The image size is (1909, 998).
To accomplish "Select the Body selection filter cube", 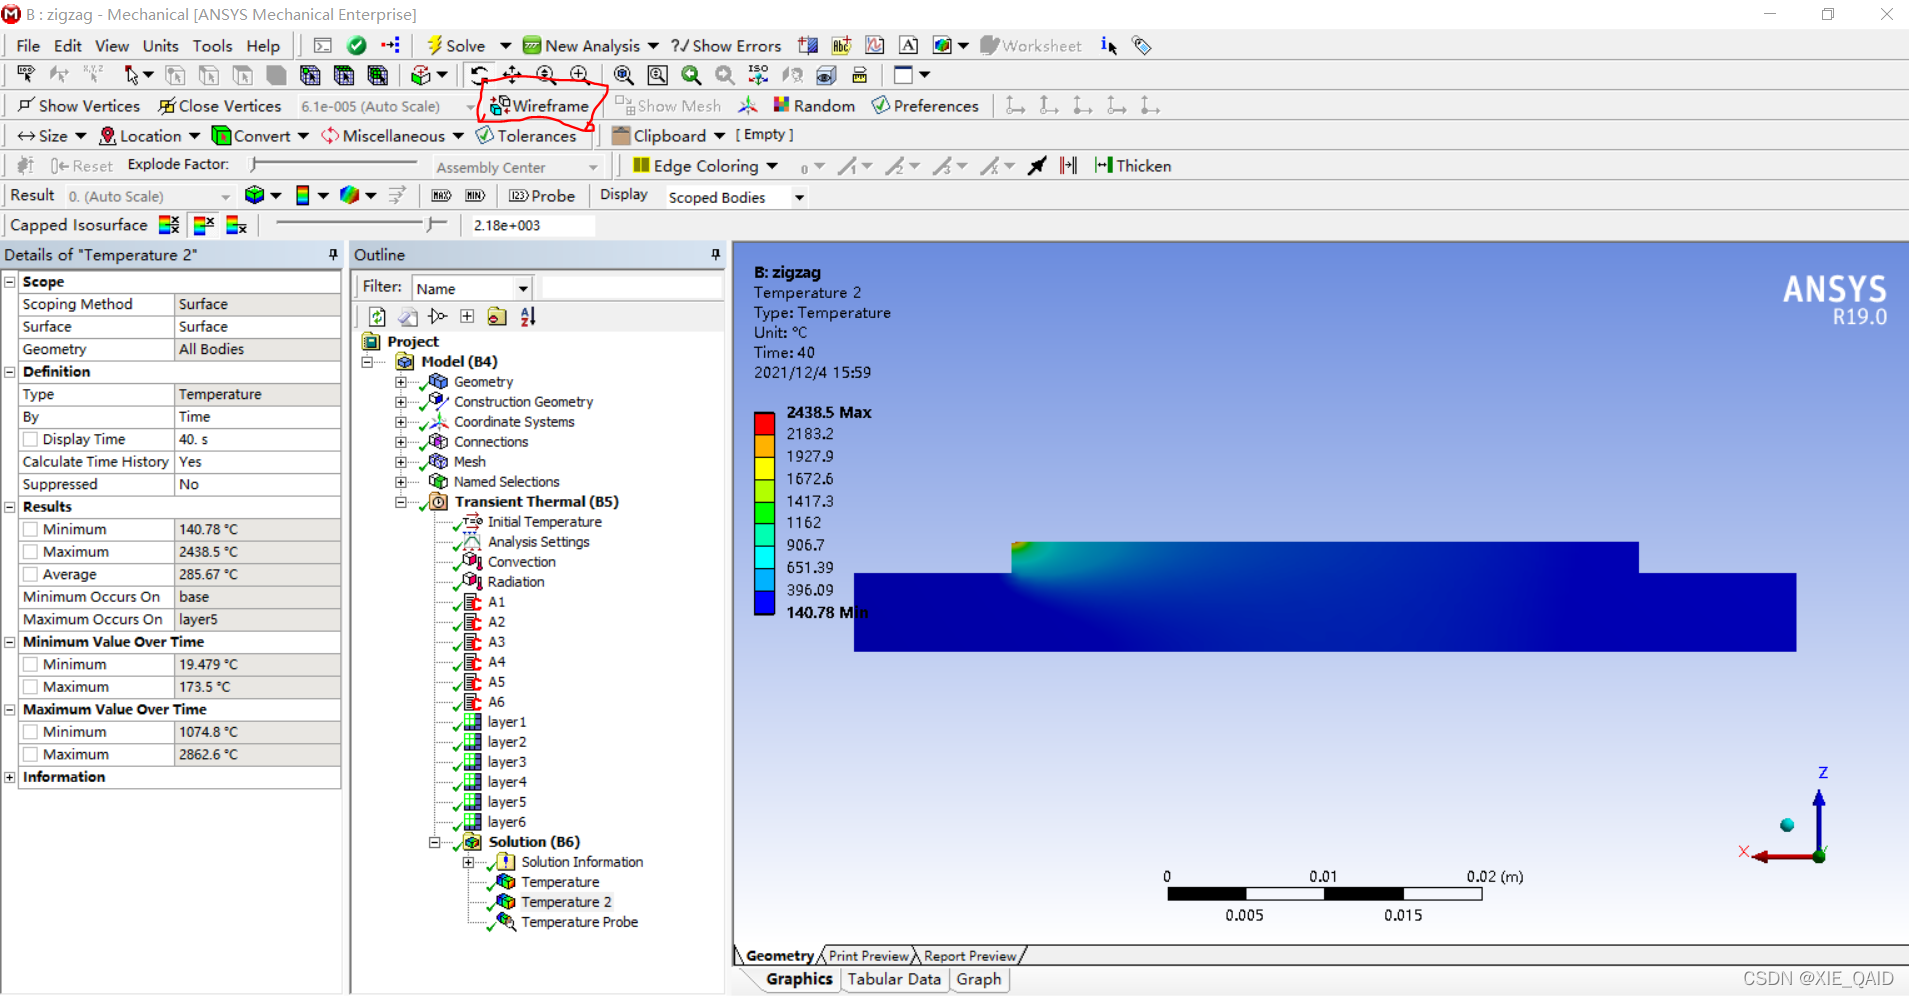I will coord(276,75).
